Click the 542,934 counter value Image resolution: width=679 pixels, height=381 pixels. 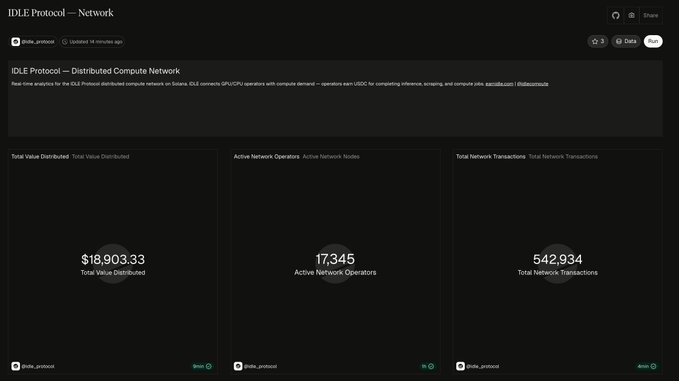[558, 259]
